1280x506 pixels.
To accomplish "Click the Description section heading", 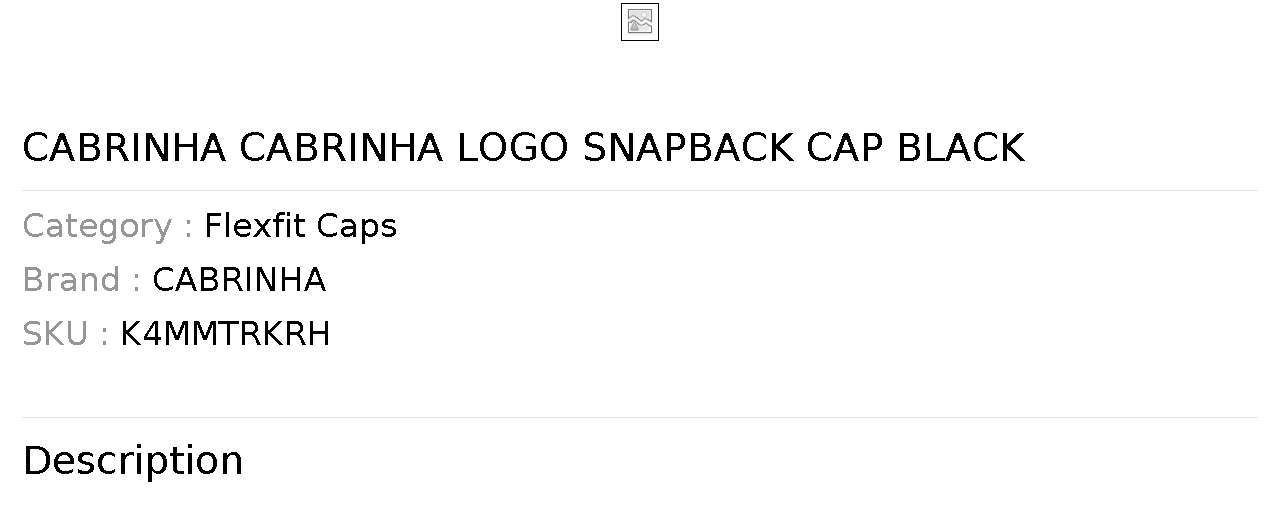I will tap(133, 461).
